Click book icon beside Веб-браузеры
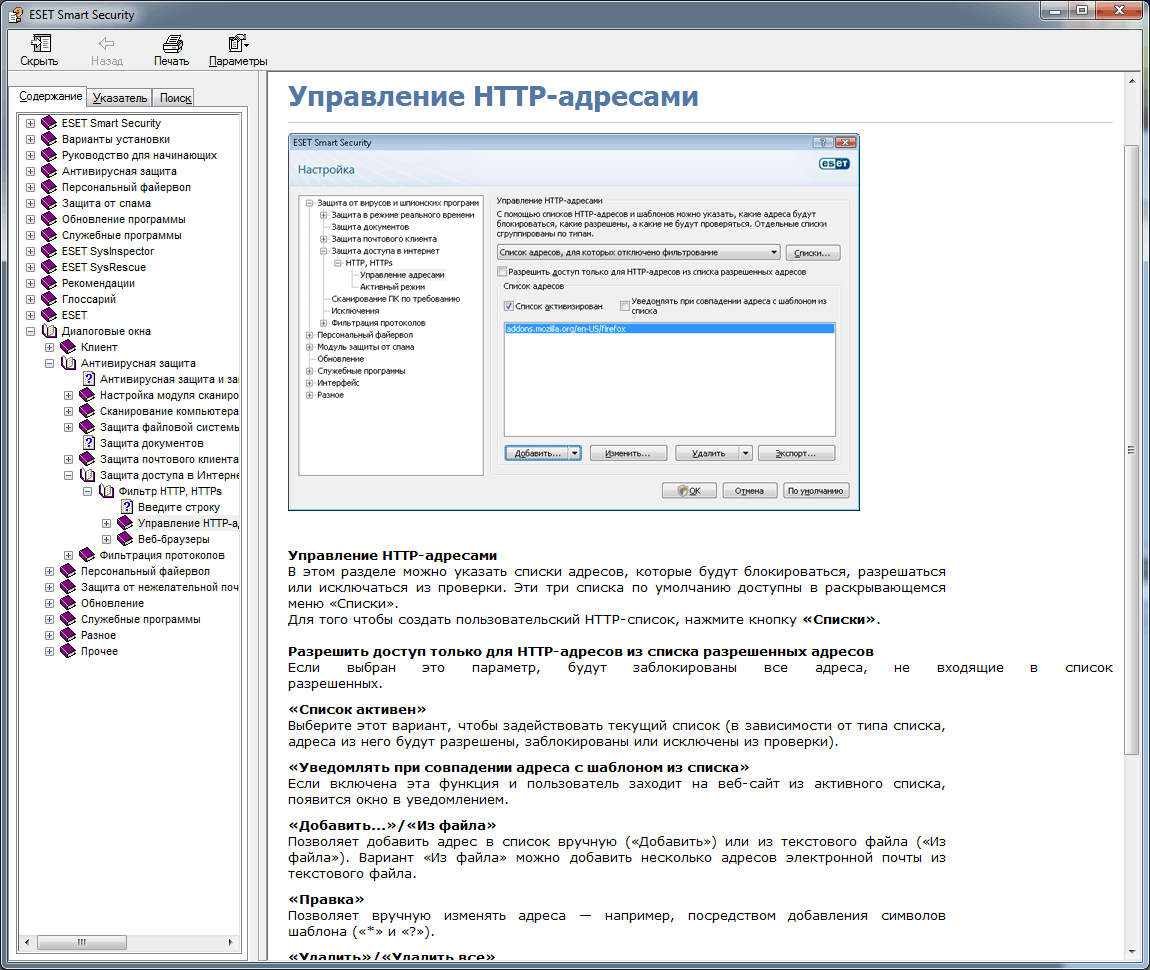This screenshot has width=1150, height=970. click(x=125, y=539)
